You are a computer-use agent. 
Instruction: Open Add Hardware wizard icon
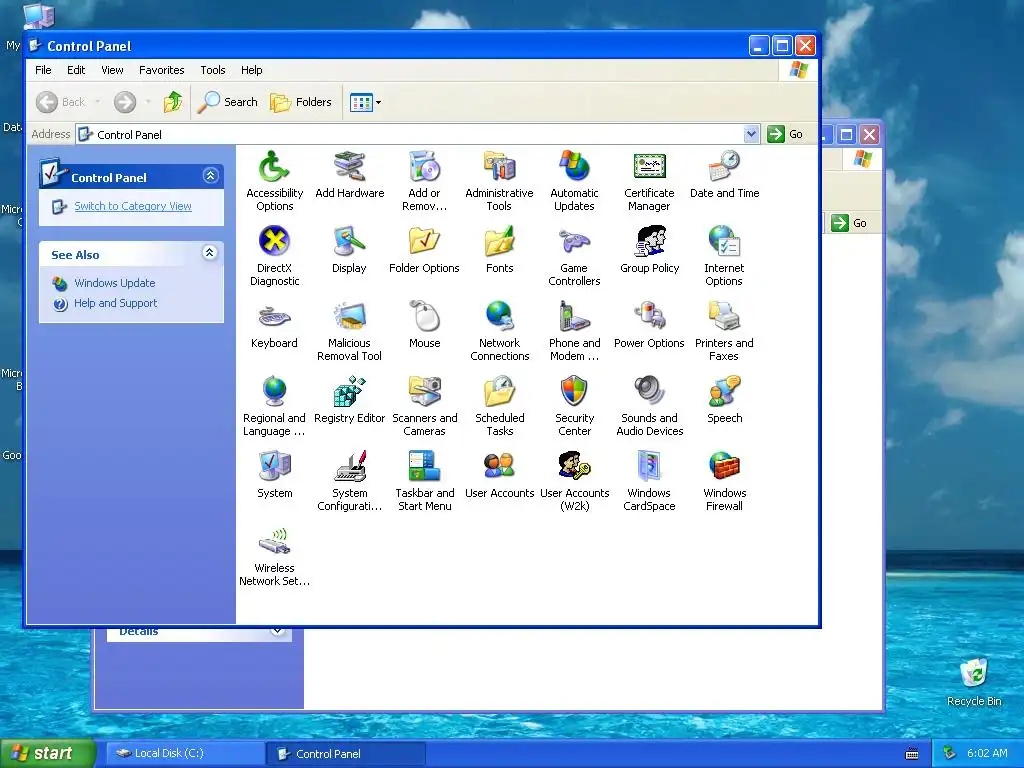point(349,167)
